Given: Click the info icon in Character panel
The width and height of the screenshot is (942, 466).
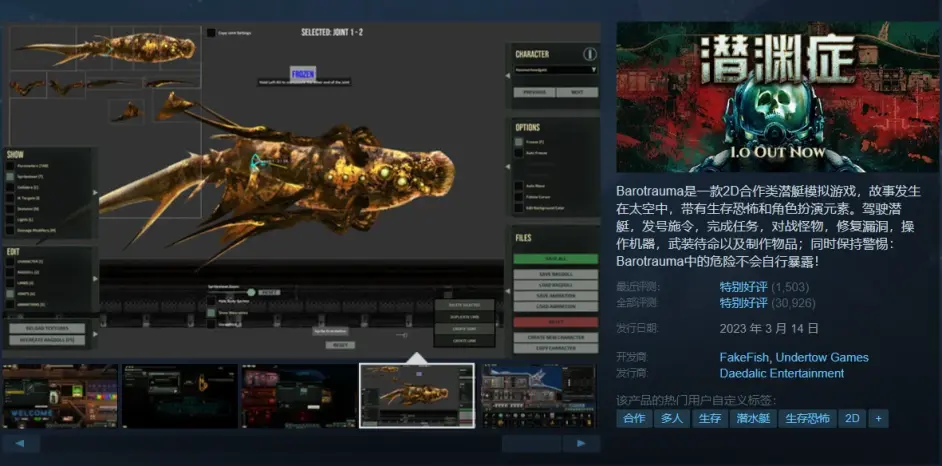Looking at the screenshot, I should [x=589, y=54].
